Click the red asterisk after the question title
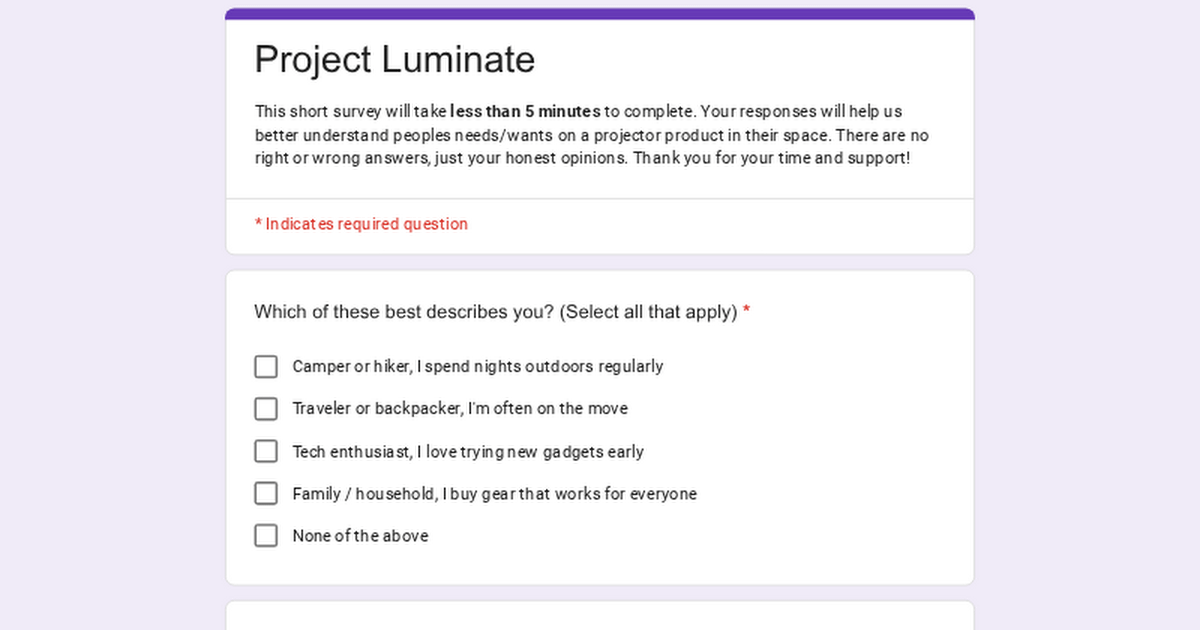This screenshot has width=1200, height=630. click(747, 312)
